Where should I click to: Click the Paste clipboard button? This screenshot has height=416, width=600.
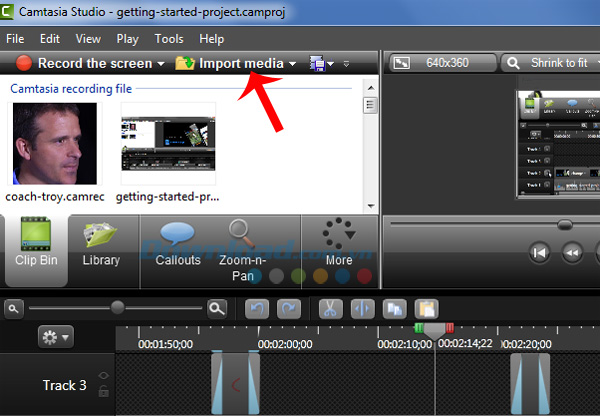(x=426, y=308)
